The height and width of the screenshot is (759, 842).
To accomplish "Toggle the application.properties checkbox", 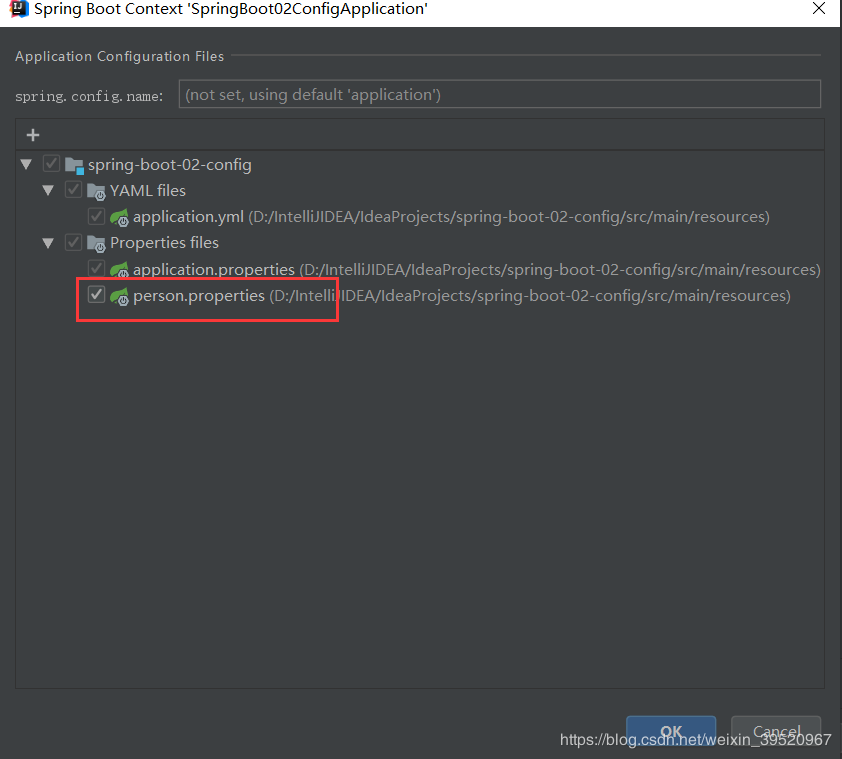I will coord(96,268).
